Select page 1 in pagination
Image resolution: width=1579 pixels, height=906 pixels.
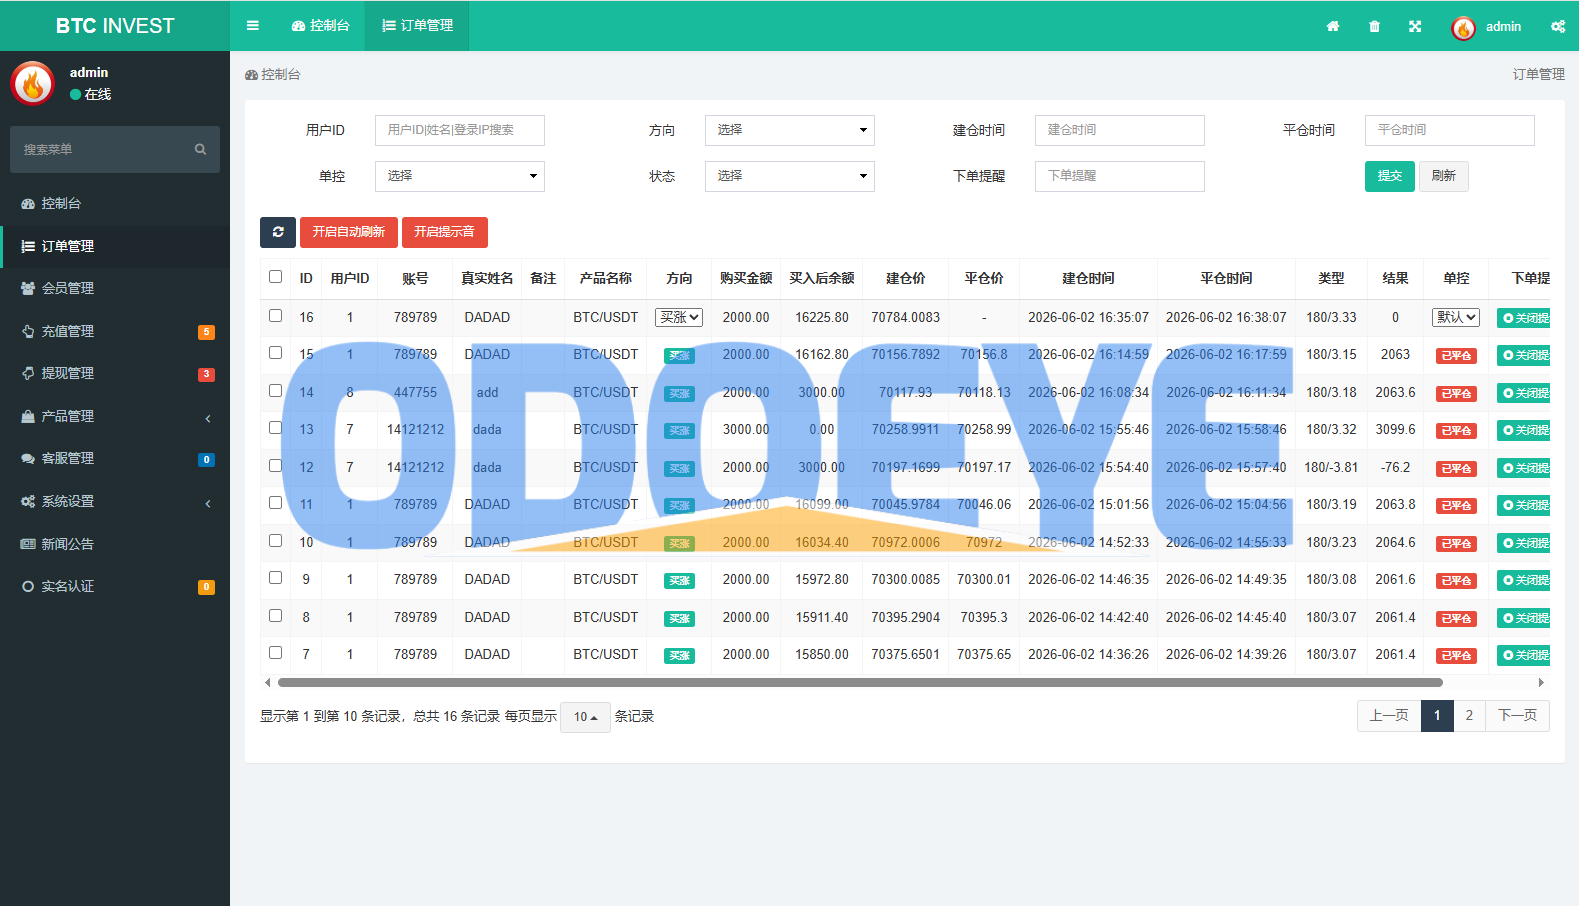point(1437,716)
